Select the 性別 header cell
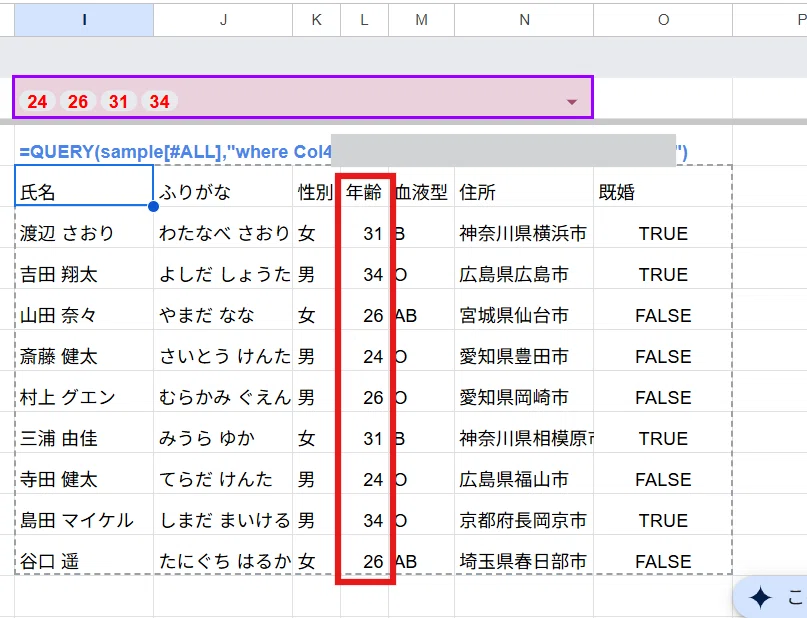The height and width of the screenshot is (618, 807). click(x=317, y=186)
